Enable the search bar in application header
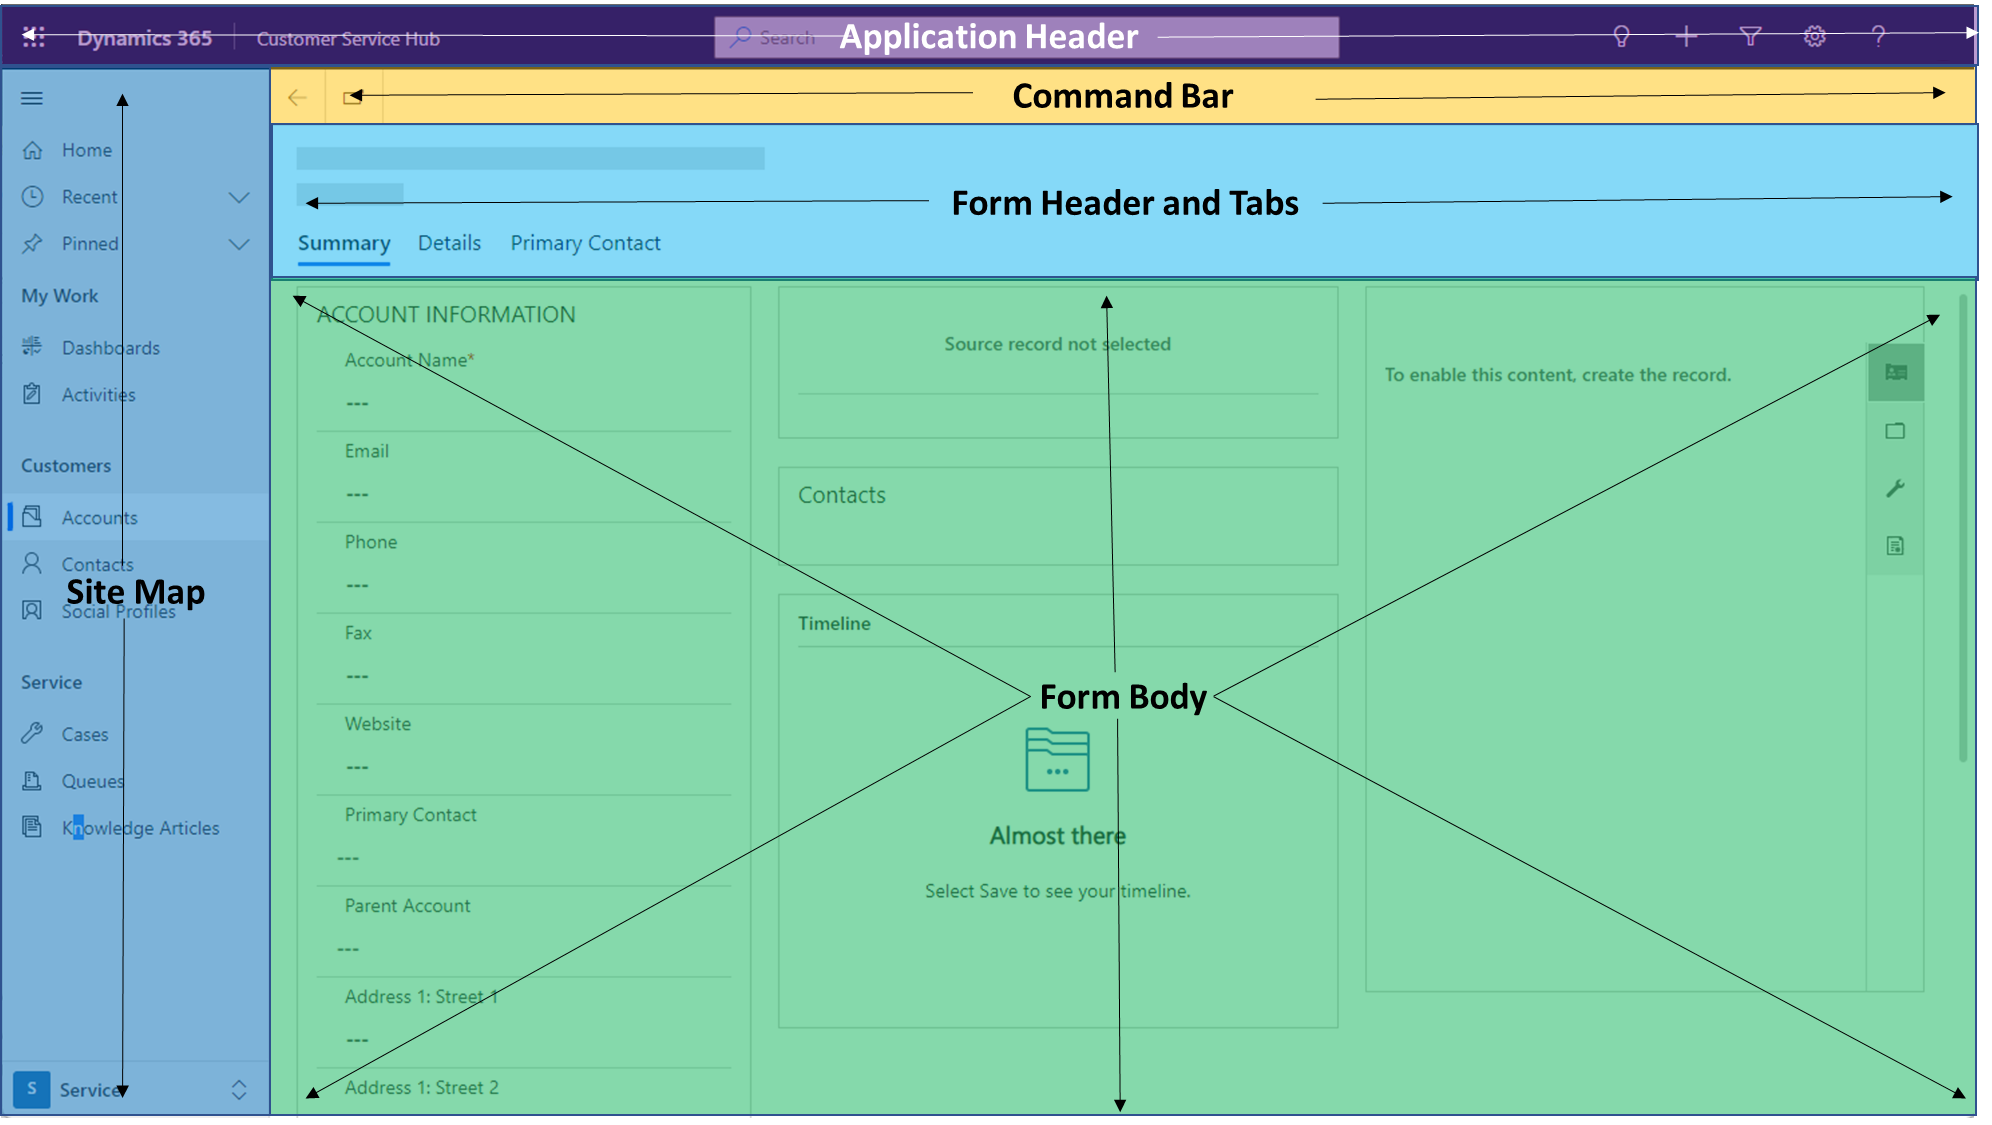This screenshot has height=1125, width=1992. click(777, 38)
